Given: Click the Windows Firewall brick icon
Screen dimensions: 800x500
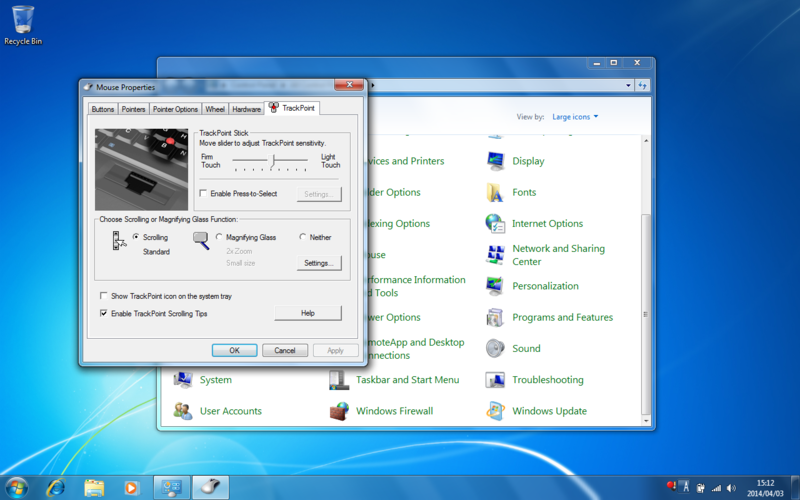Looking at the screenshot, I should [339, 411].
